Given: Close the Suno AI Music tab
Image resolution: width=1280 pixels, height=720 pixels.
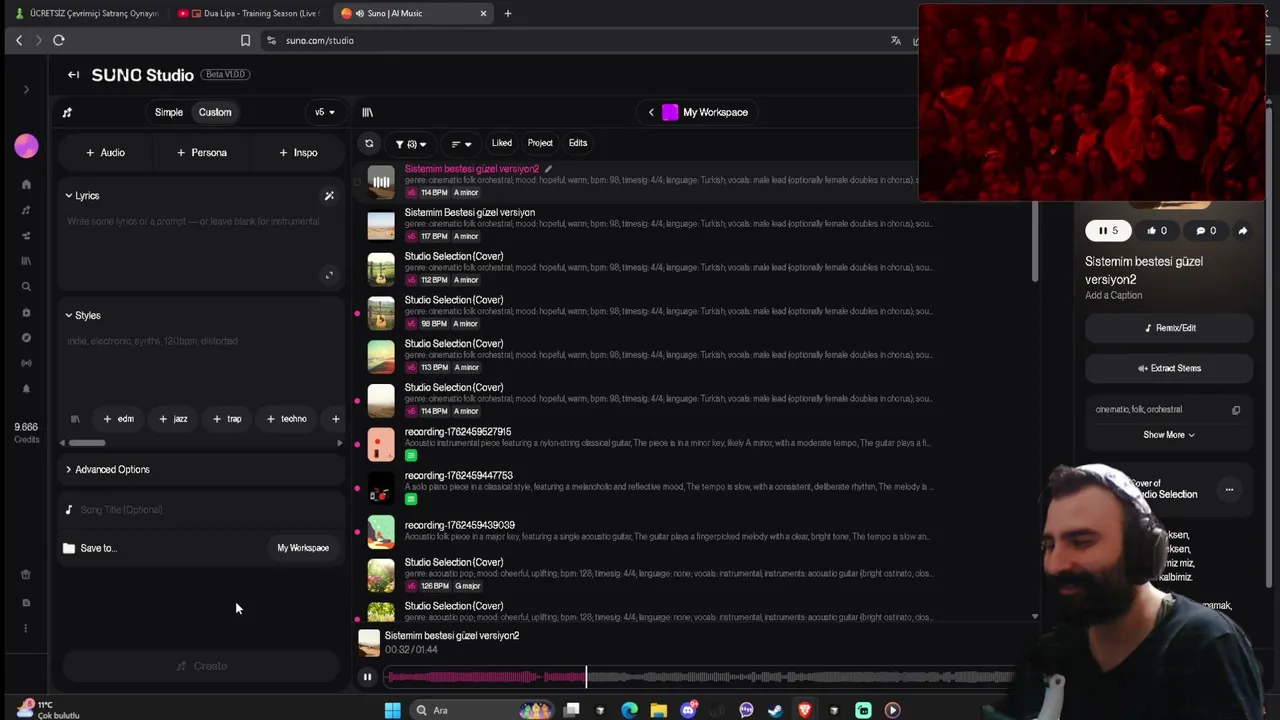Looking at the screenshot, I should (x=484, y=13).
